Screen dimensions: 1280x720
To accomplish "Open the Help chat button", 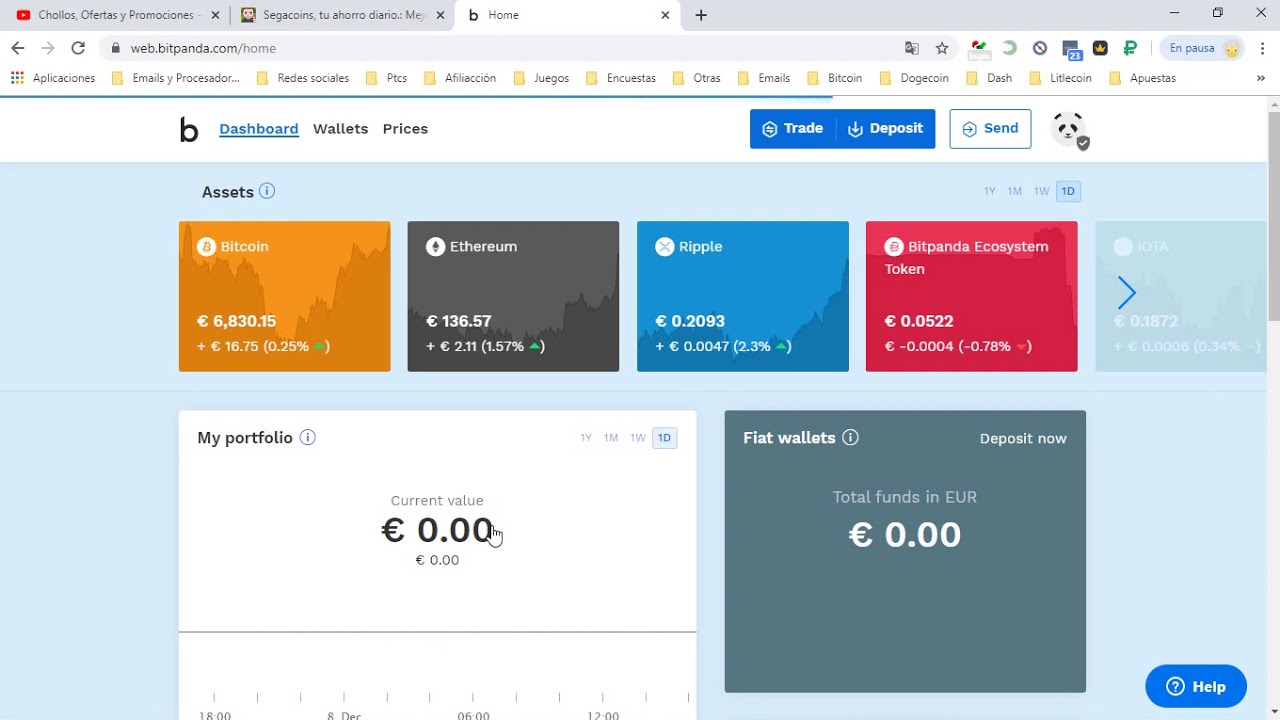I will tap(1196, 686).
